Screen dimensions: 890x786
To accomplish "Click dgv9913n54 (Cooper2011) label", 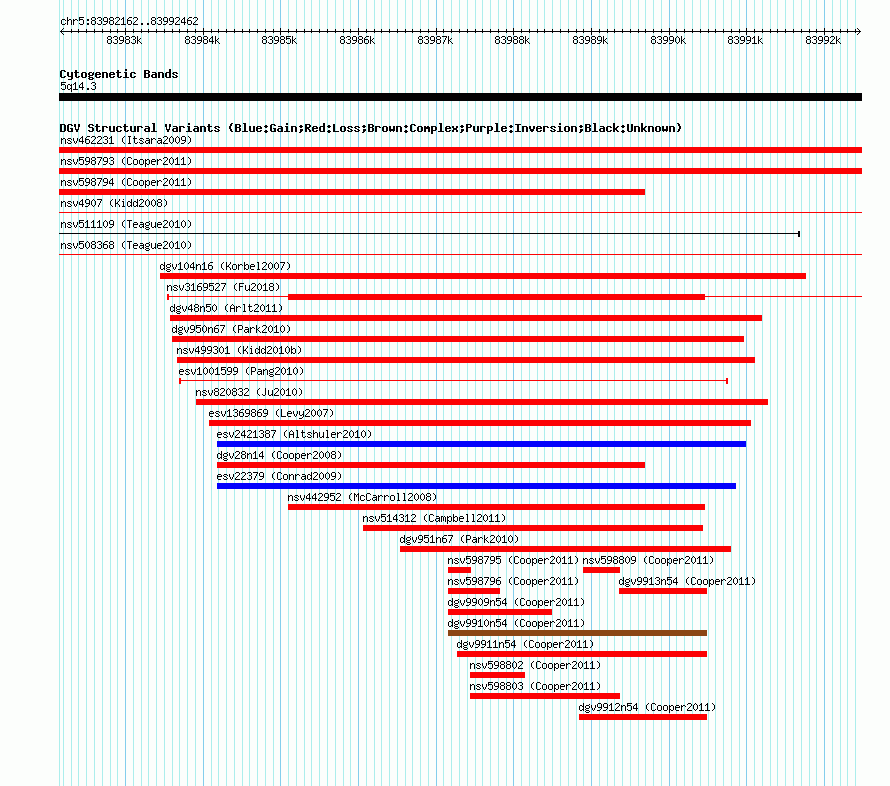I will pos(687,581).
